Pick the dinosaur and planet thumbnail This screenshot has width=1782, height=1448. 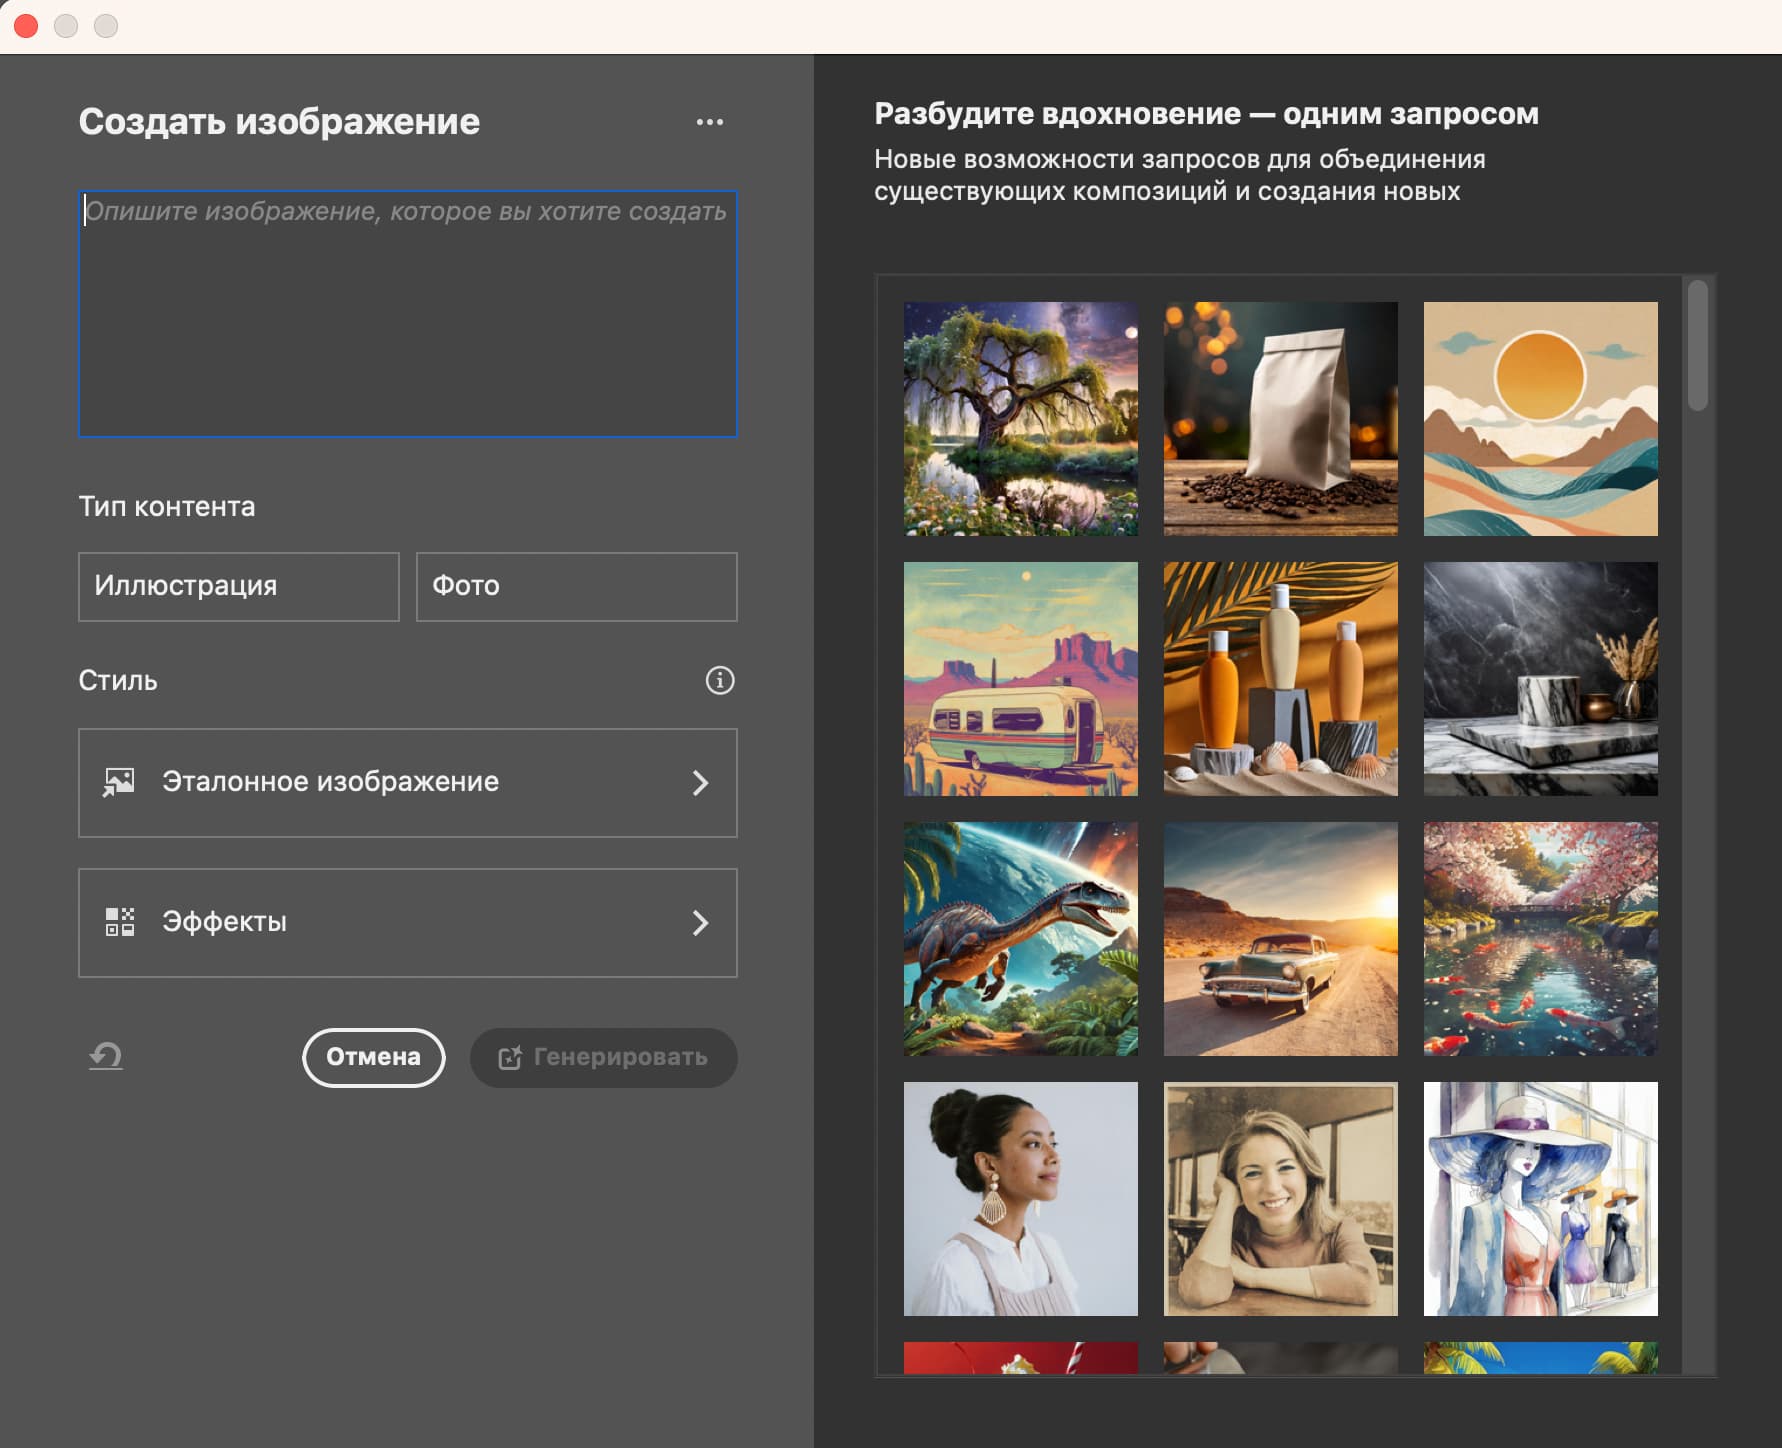click(x=1020, y=939)
